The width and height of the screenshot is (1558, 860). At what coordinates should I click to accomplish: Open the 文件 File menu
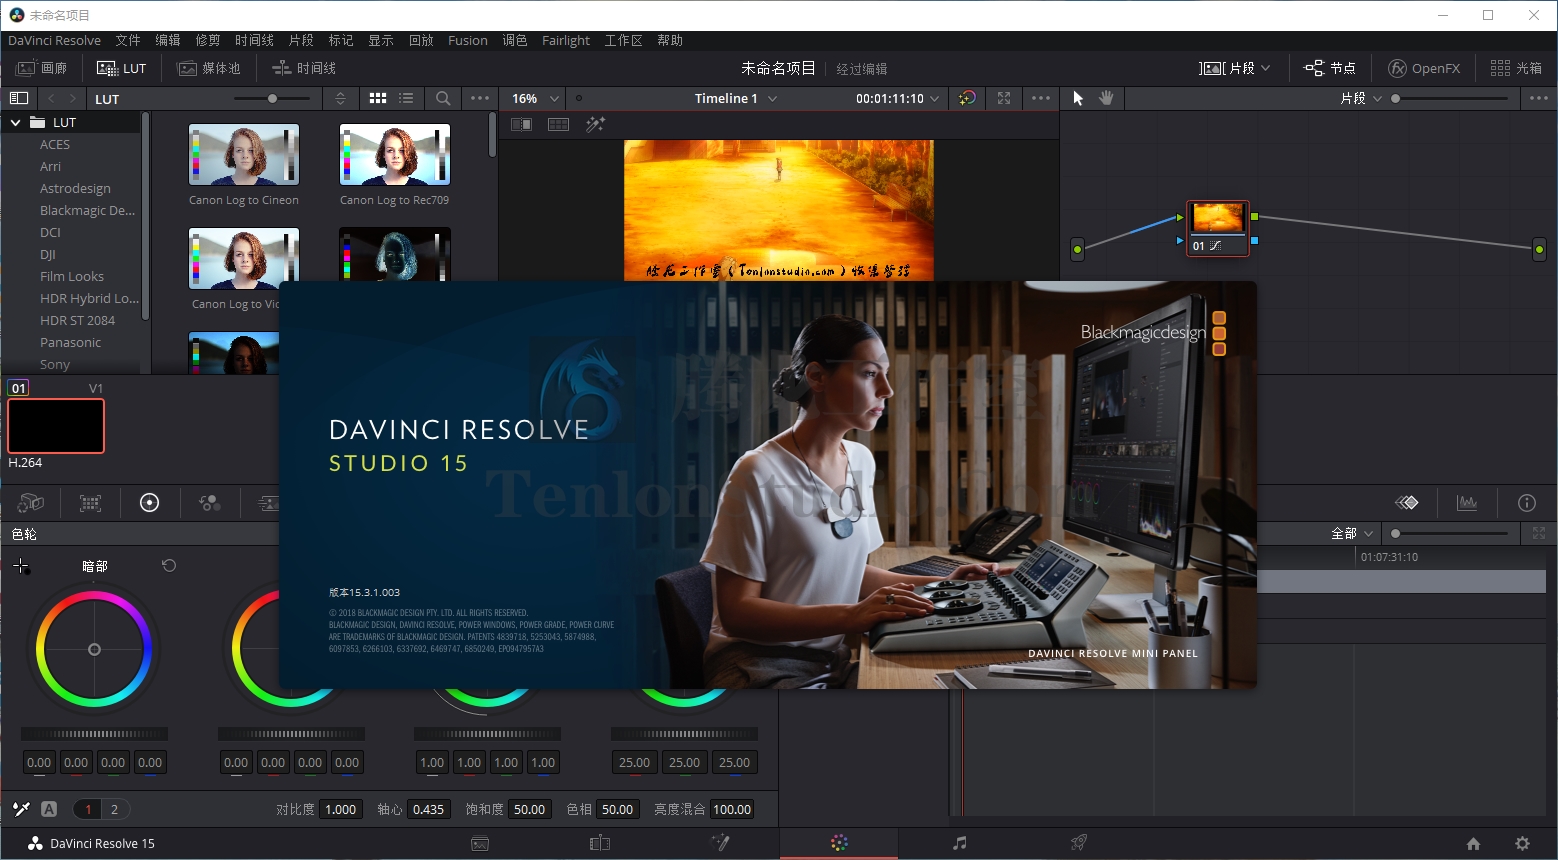128,40
